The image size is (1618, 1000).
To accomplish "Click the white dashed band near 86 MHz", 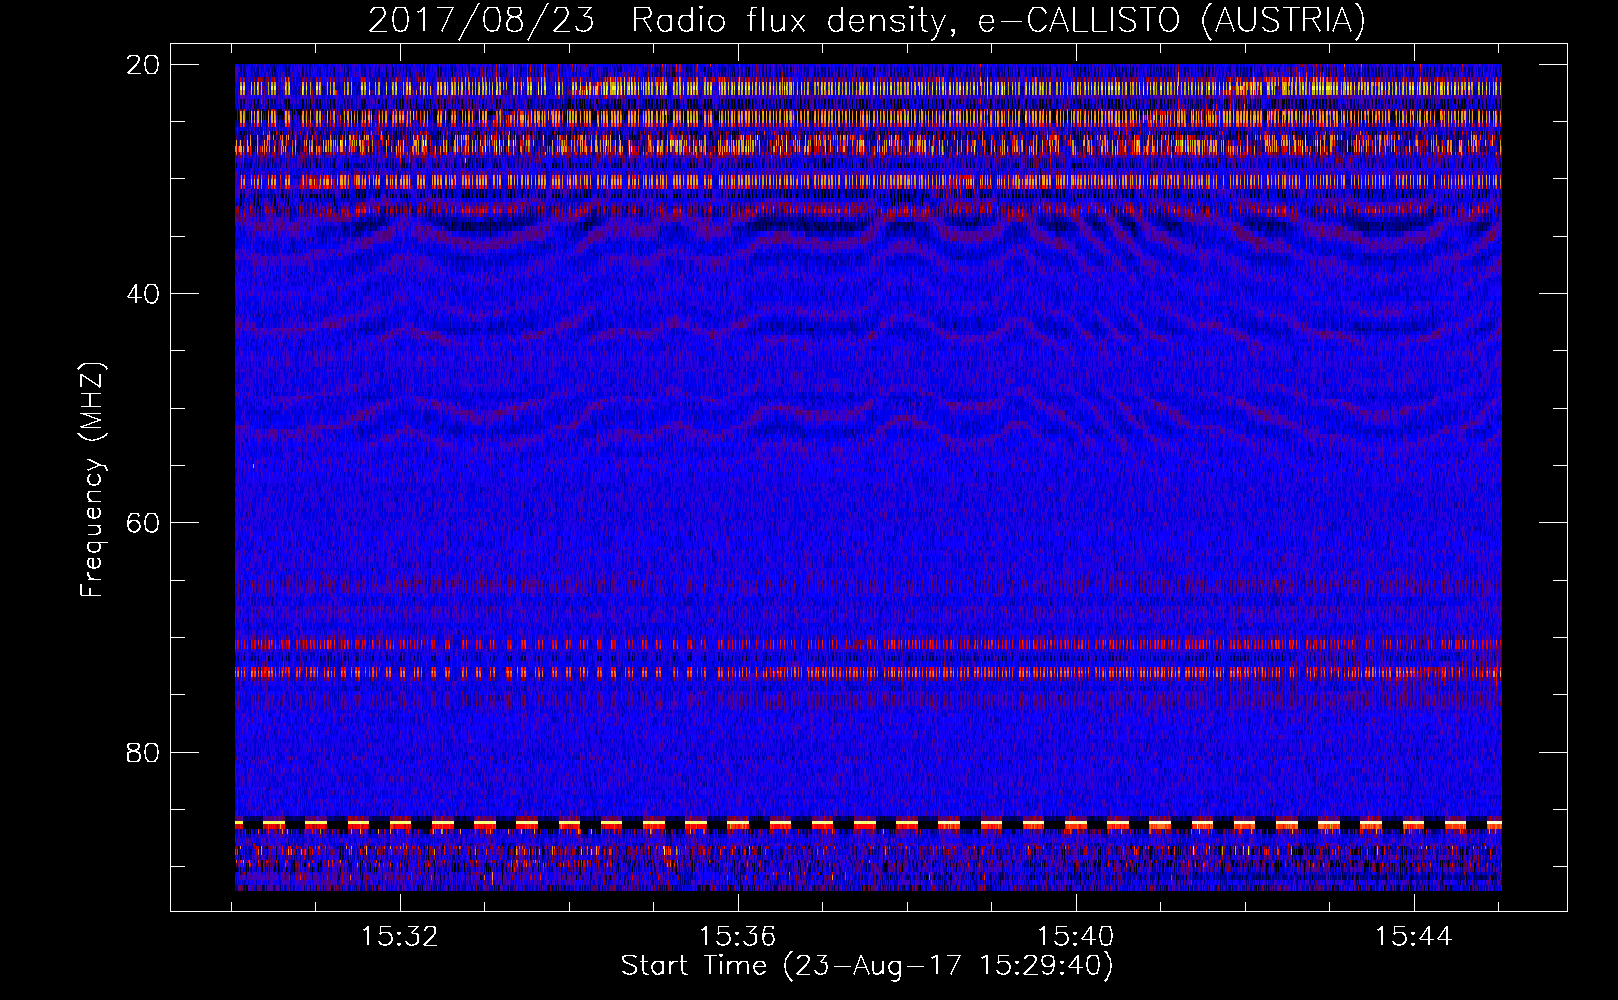I will (868, 824).
